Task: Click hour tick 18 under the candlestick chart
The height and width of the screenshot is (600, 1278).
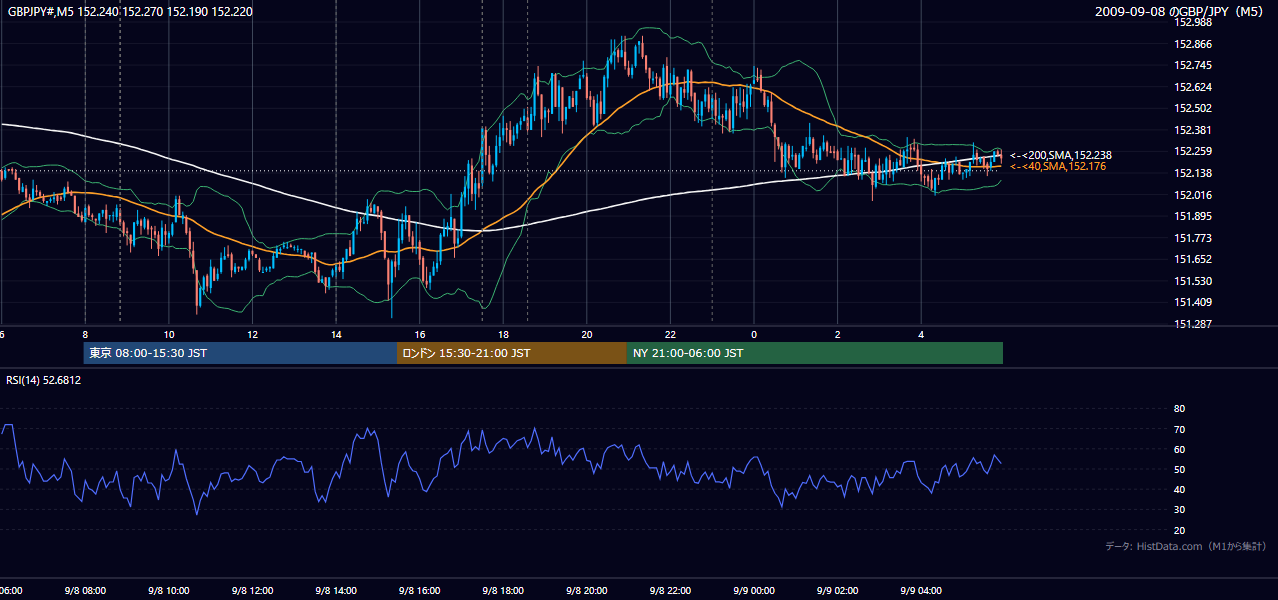Action: pyautogui.click(x=503, y=334)
